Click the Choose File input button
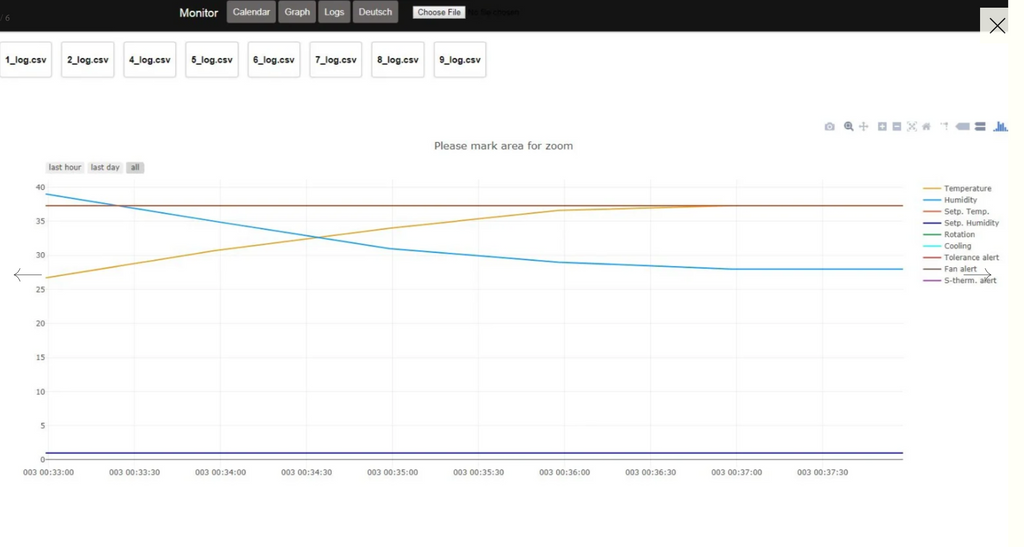This screenshot has height=547, width=1024. pyautogui.click(x=439, y=13)
